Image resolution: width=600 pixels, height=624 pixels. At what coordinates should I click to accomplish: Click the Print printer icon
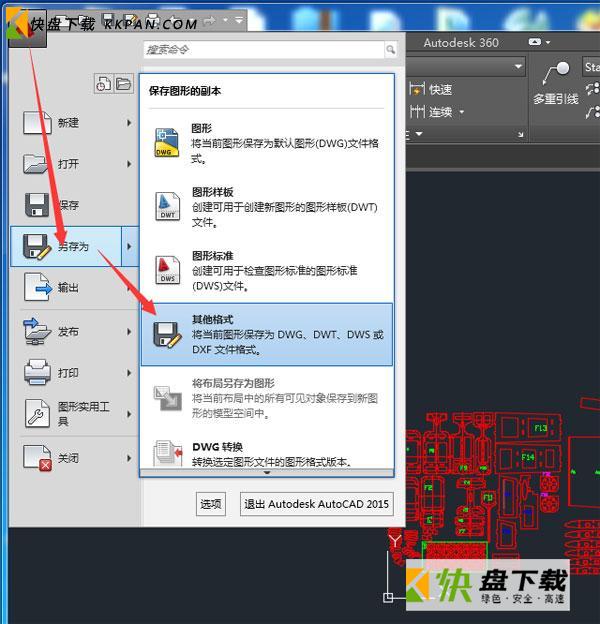point(37,372)
